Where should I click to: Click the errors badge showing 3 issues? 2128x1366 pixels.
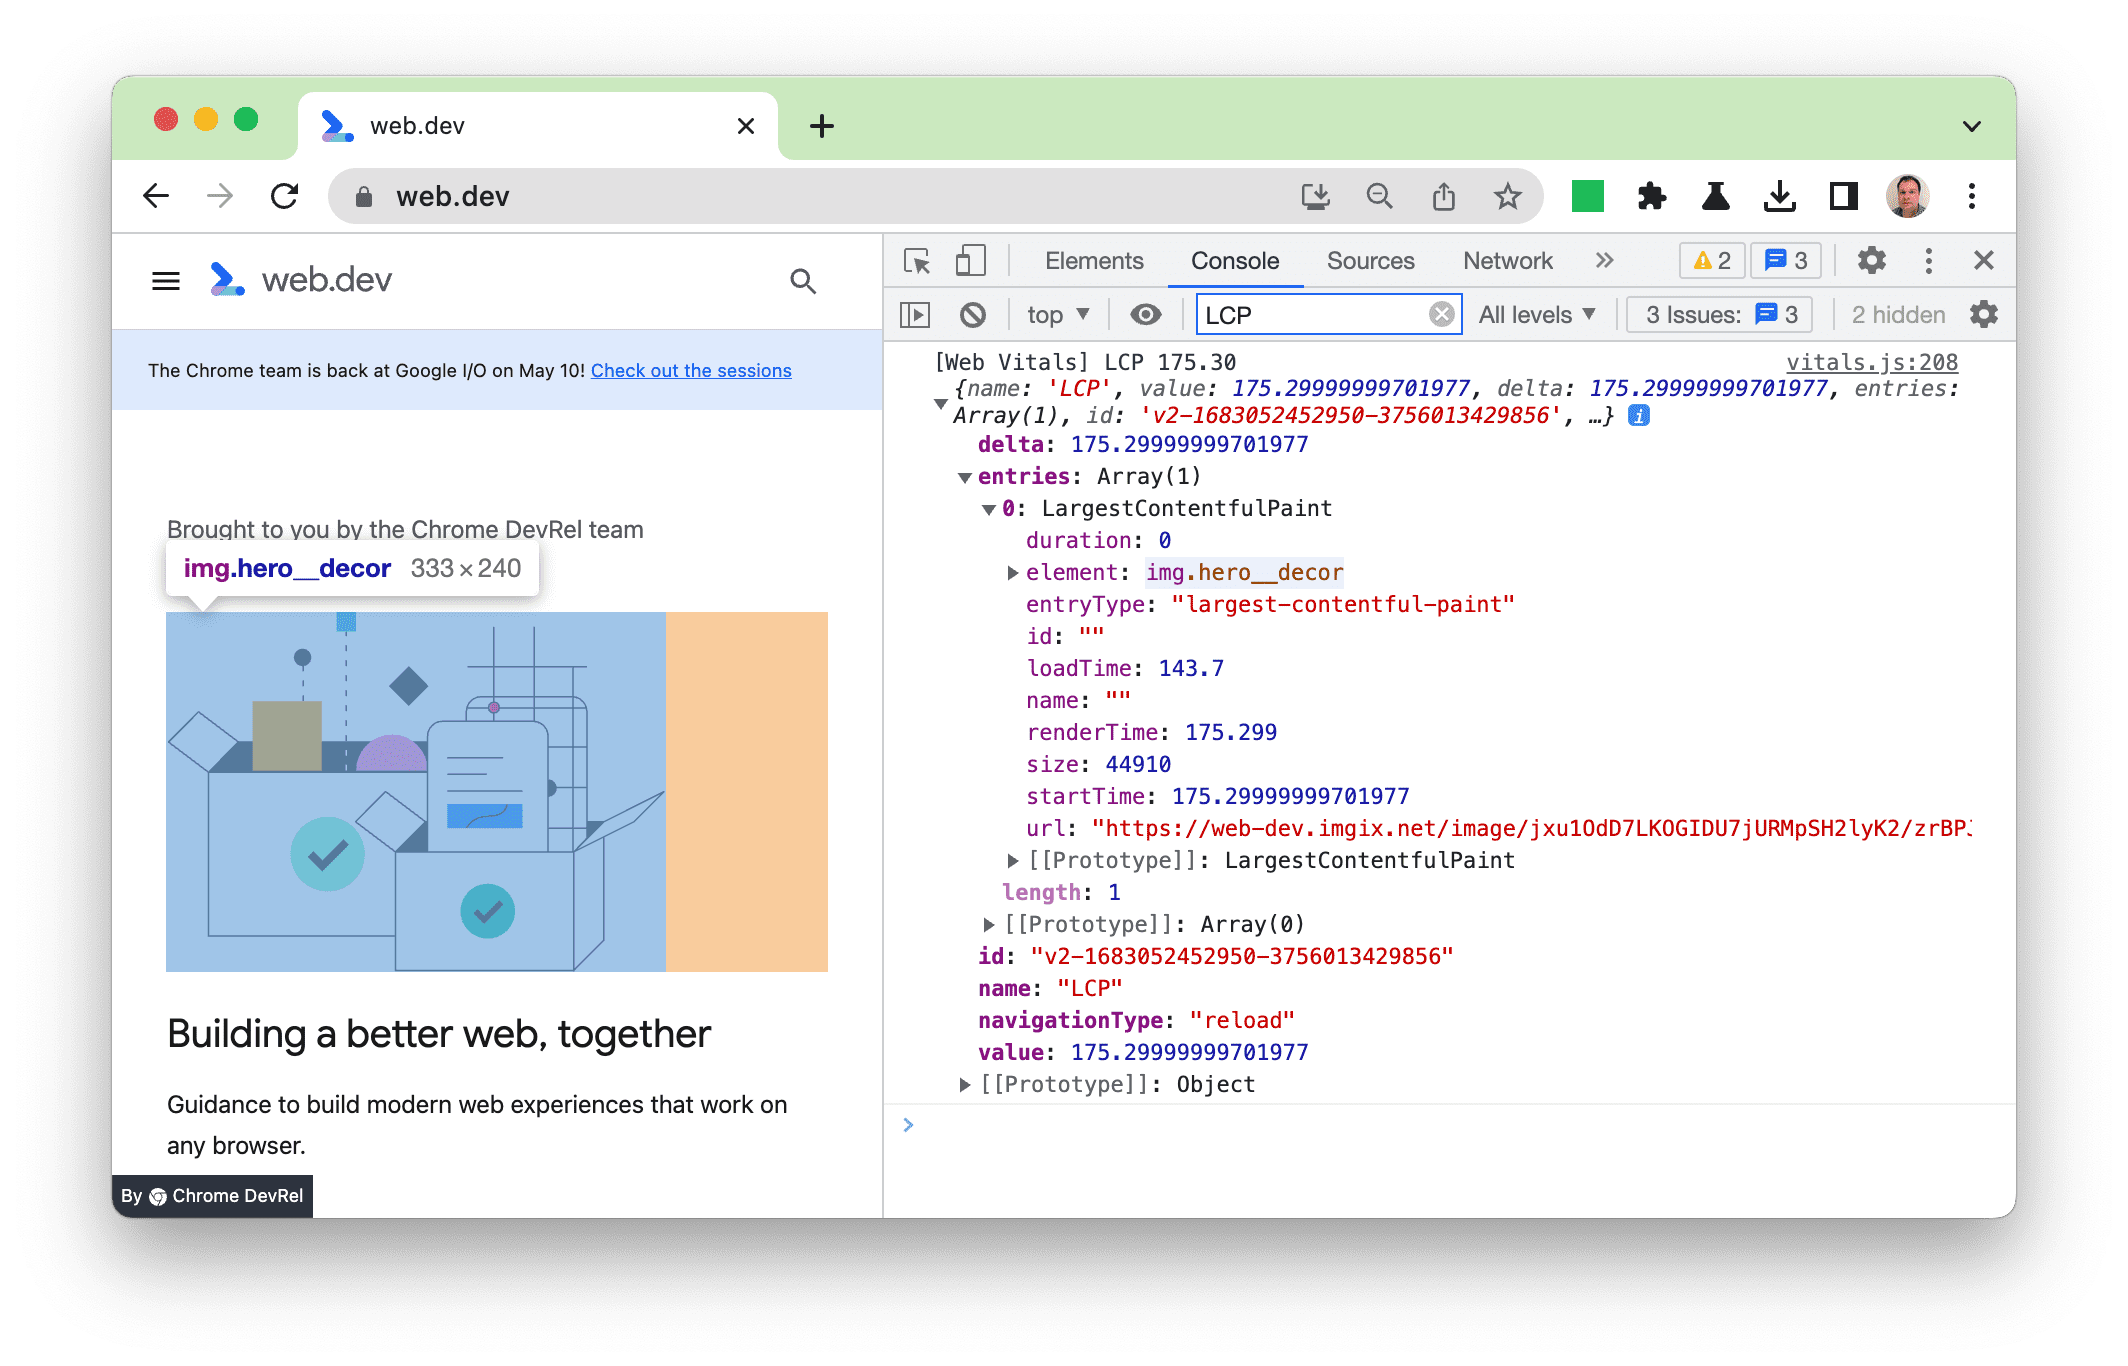(1784, 259)
